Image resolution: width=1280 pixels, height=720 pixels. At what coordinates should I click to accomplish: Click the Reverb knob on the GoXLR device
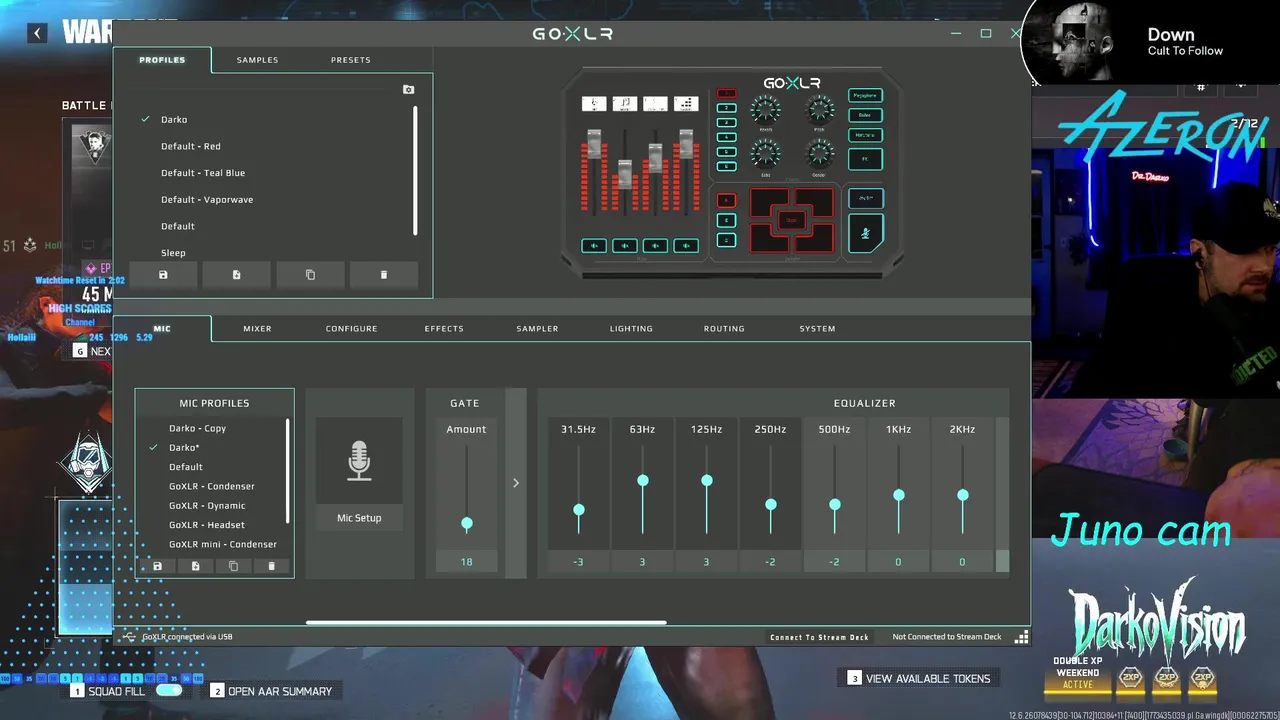click(766, 109)
